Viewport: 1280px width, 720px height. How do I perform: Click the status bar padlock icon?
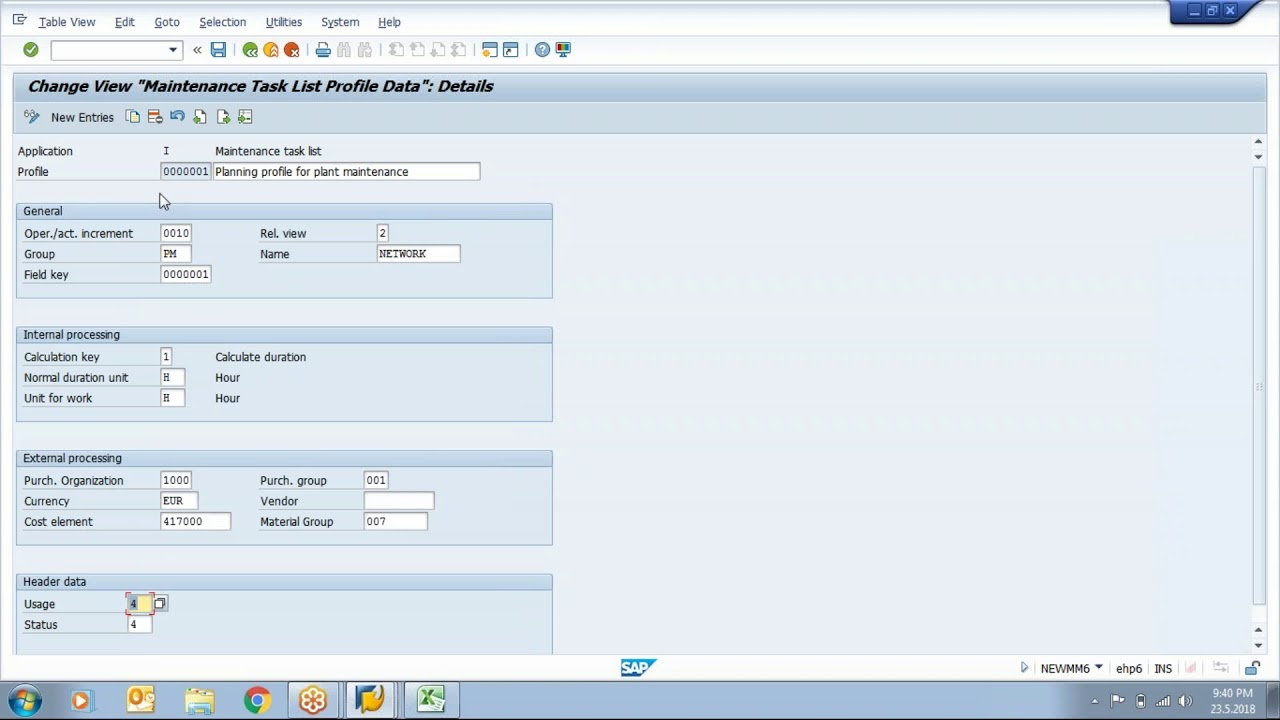tap(1252, 668)
